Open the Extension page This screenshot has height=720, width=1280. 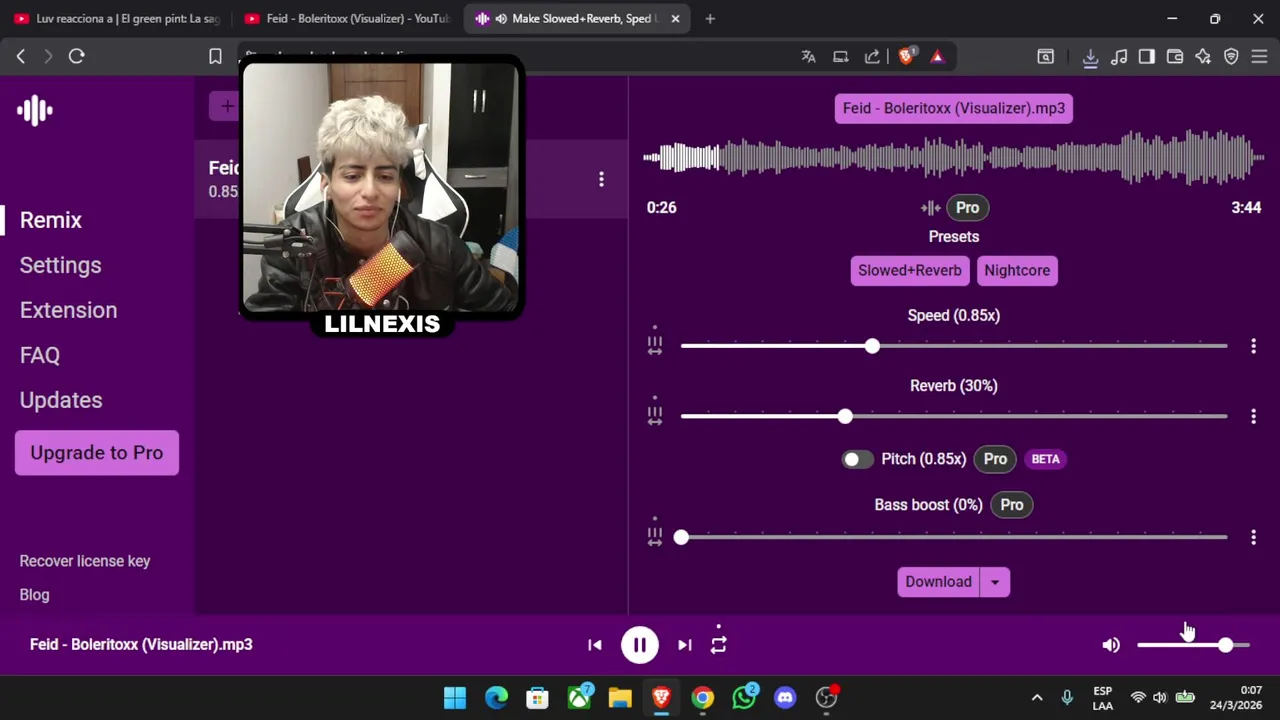click(69, 310)
